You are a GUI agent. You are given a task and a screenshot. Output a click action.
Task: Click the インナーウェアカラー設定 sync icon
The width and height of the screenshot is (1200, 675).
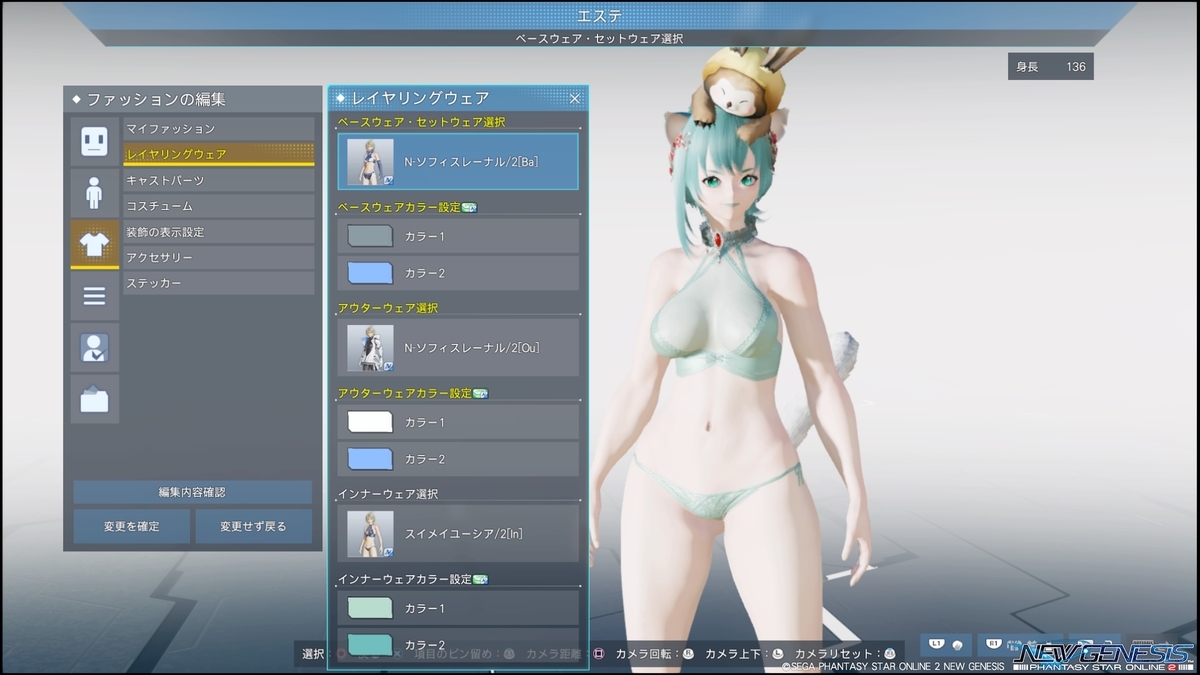480,580
